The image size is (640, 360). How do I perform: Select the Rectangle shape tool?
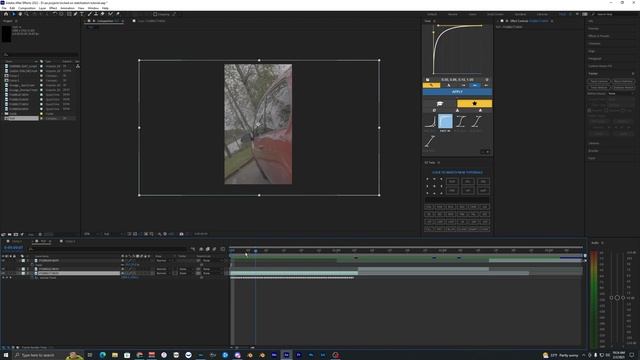pos(69,14)
